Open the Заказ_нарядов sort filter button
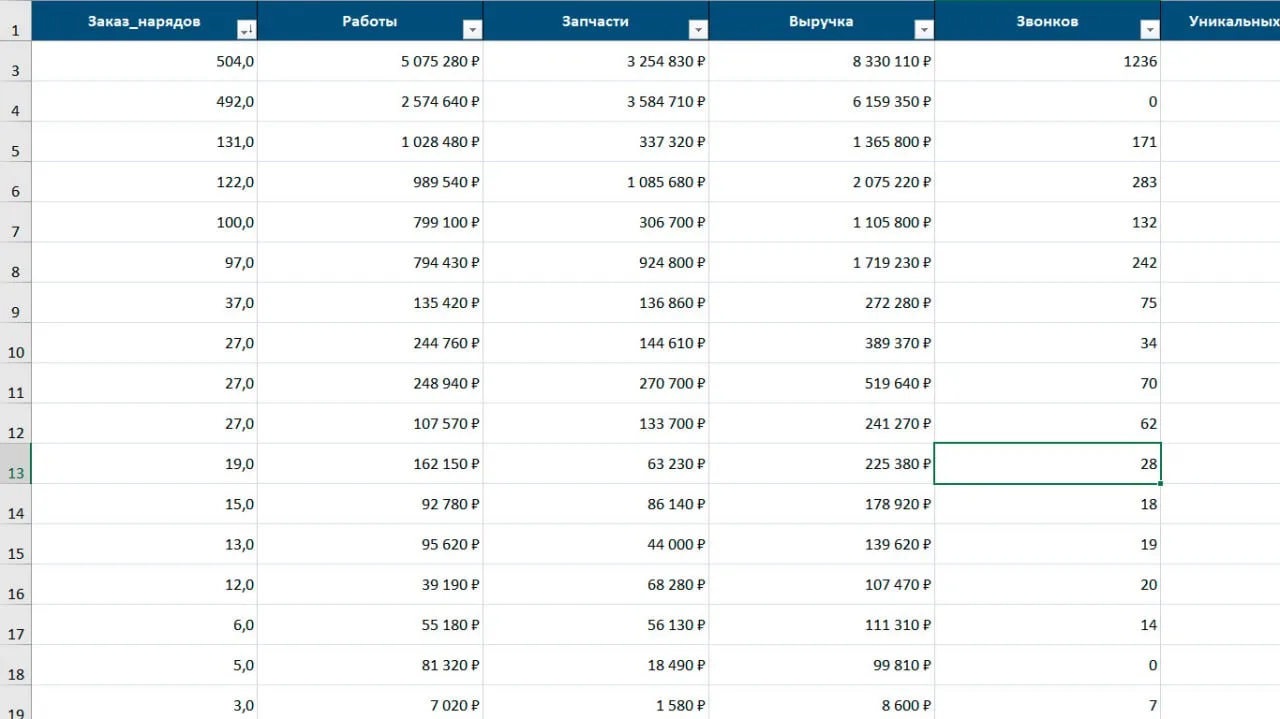 coord(246,30)
